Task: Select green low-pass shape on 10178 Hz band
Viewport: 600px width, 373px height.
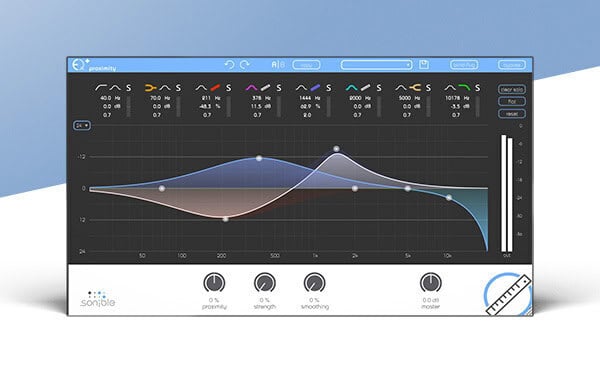Action: tap(464, 88)
